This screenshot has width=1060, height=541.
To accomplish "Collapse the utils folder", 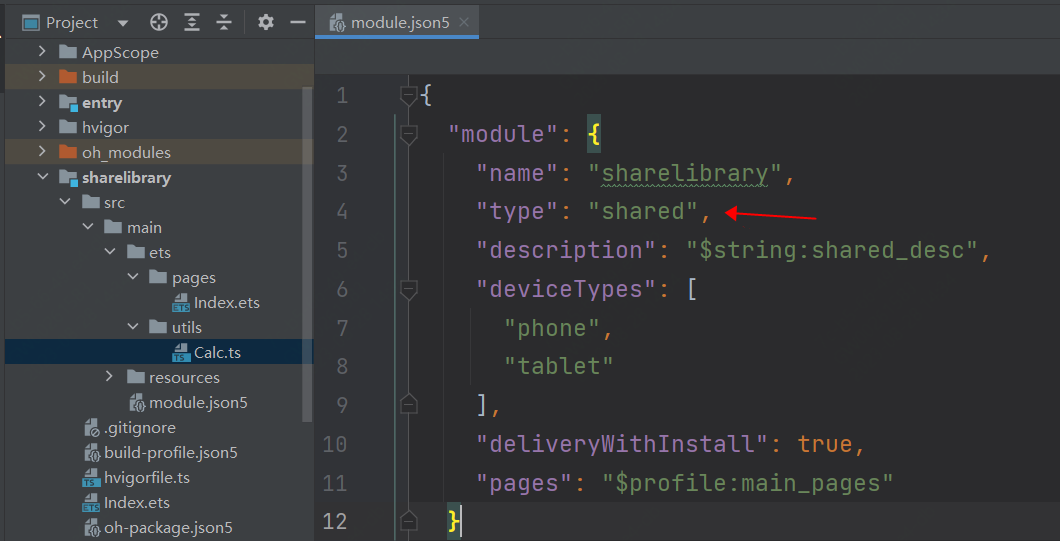I will pyautogui.click(x=133, y=327).
